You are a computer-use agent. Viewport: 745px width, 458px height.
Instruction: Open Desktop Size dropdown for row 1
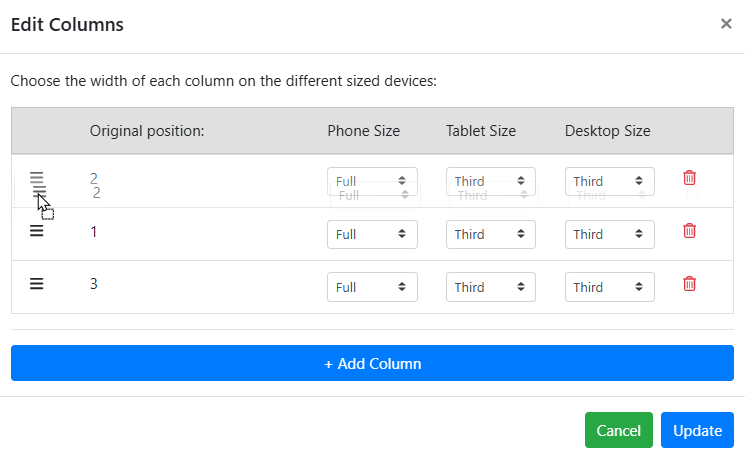pos(610,234)
